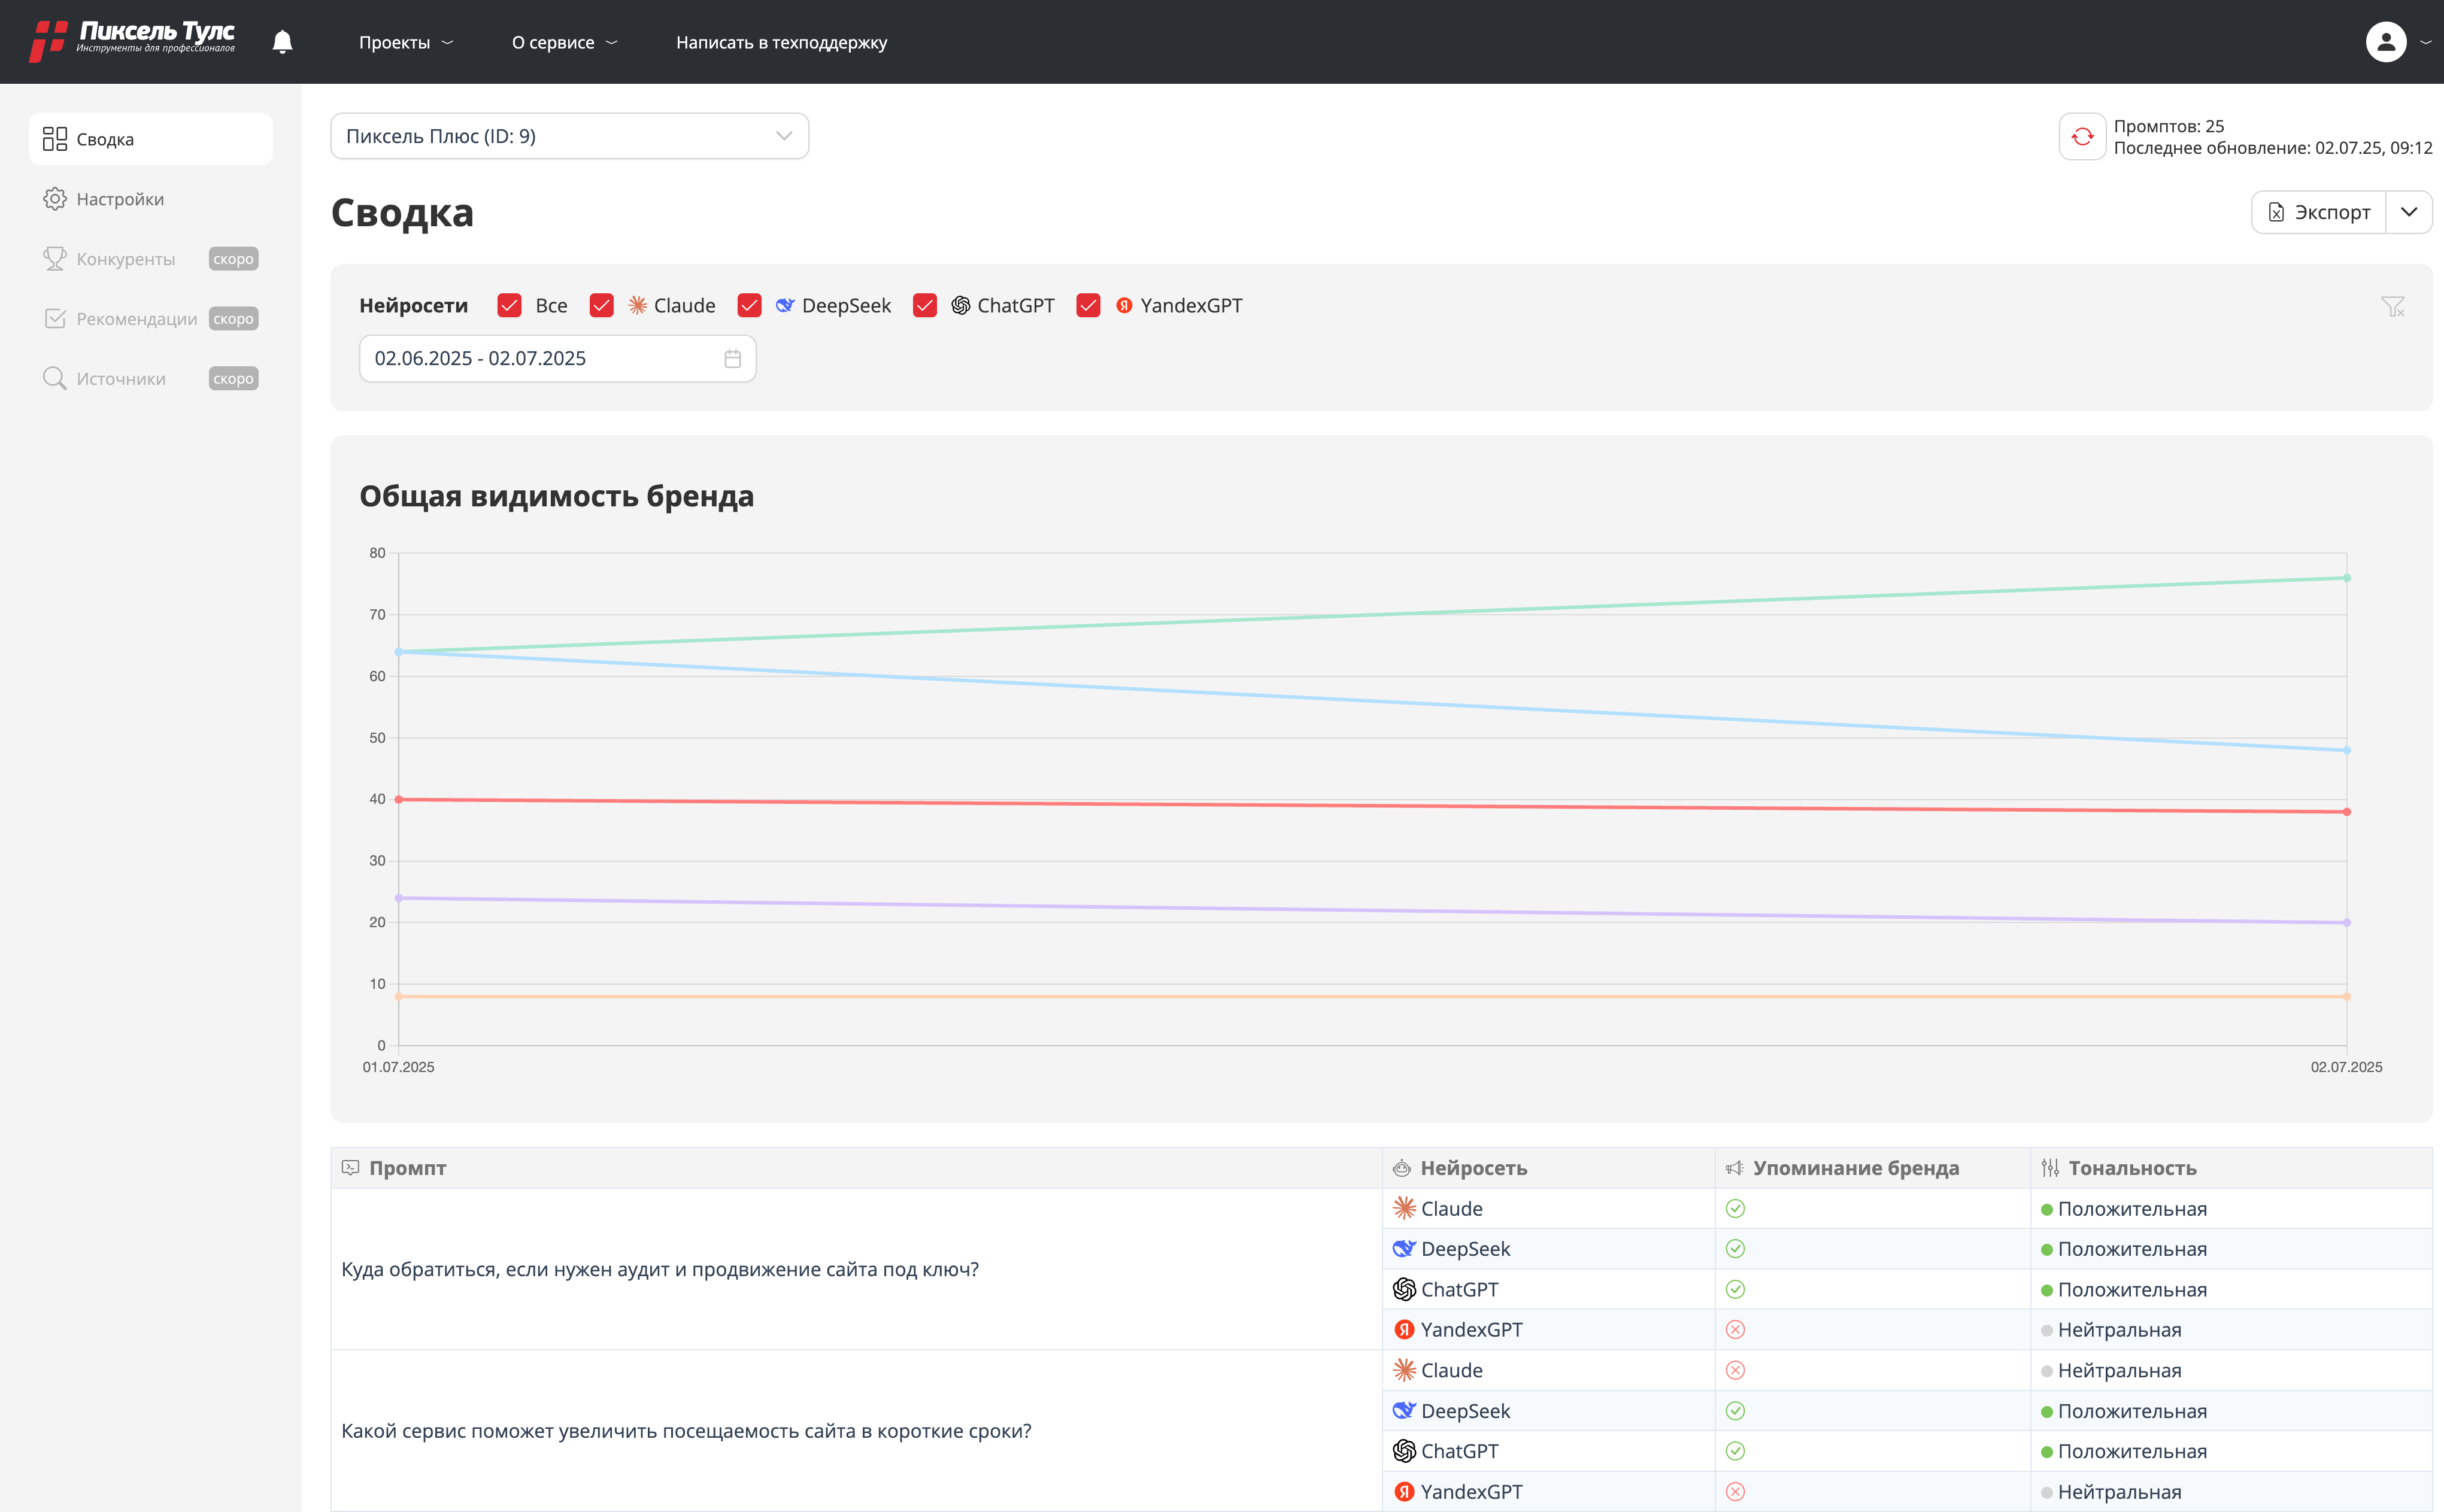
Task: Click blue line endpoint on 02.07.2025
Action: point(2346,750)
